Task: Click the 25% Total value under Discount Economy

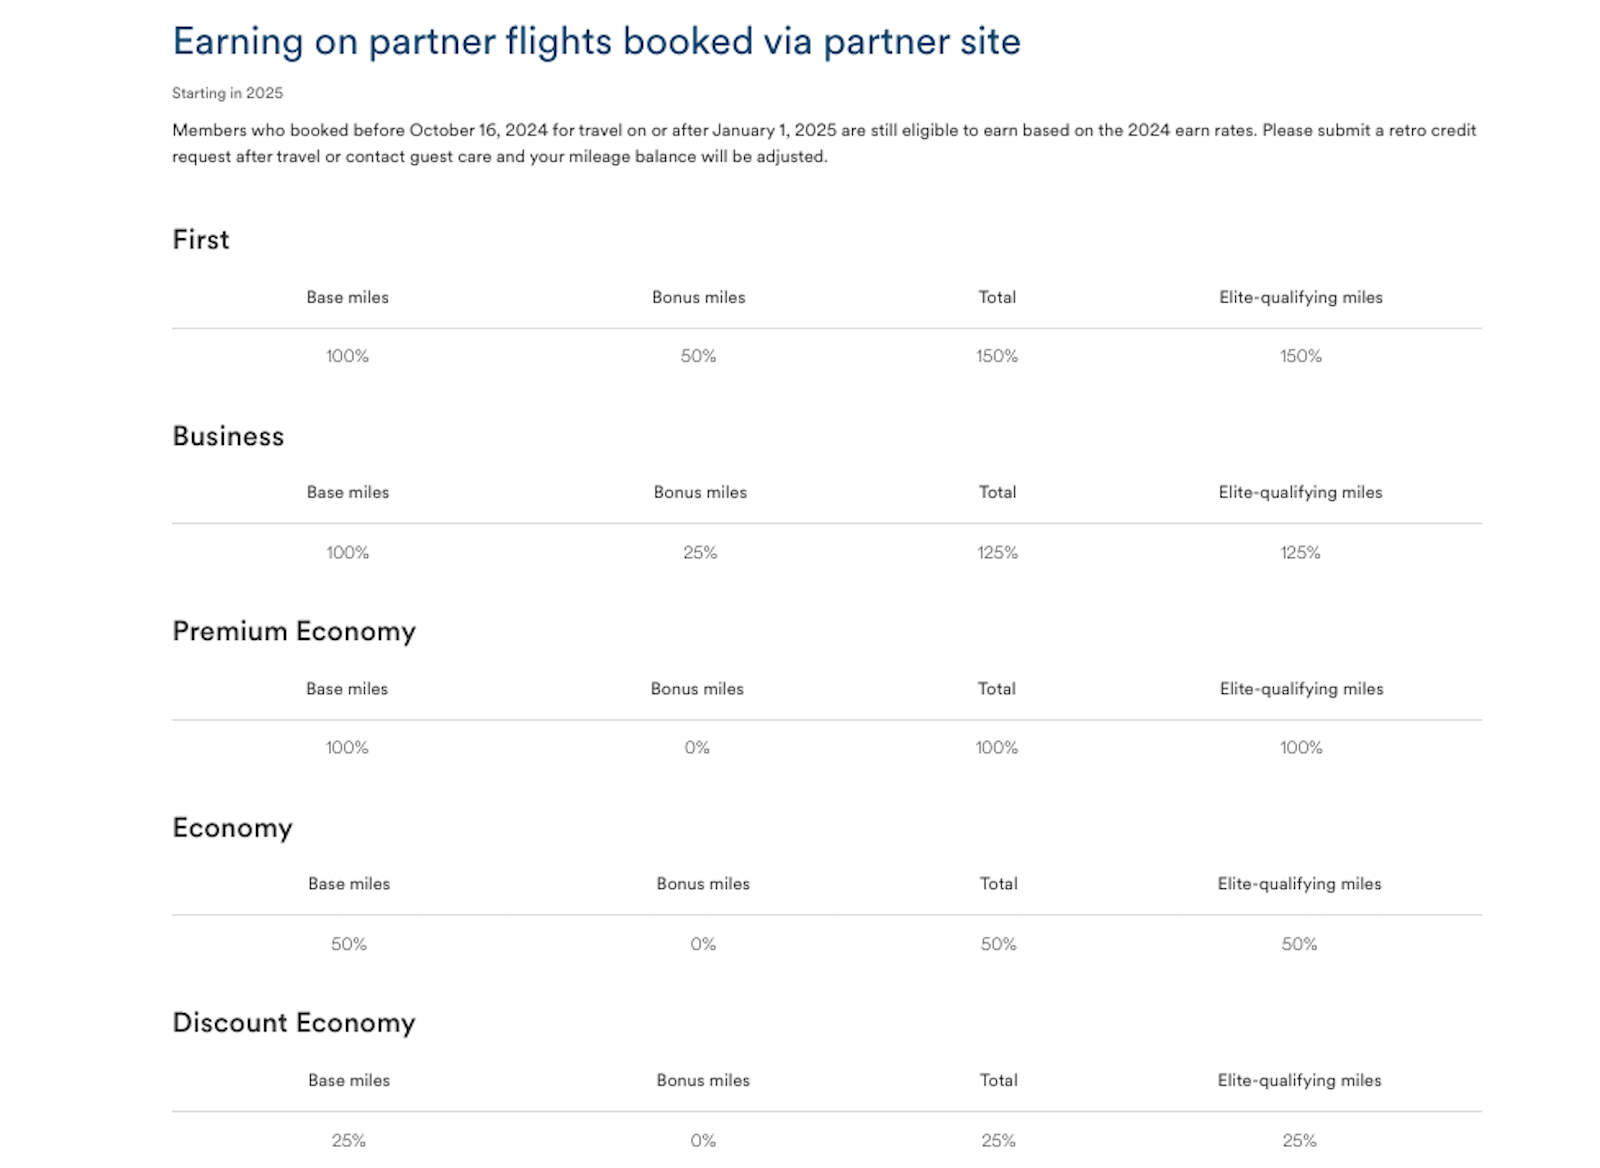Action: click(998, 1140)
